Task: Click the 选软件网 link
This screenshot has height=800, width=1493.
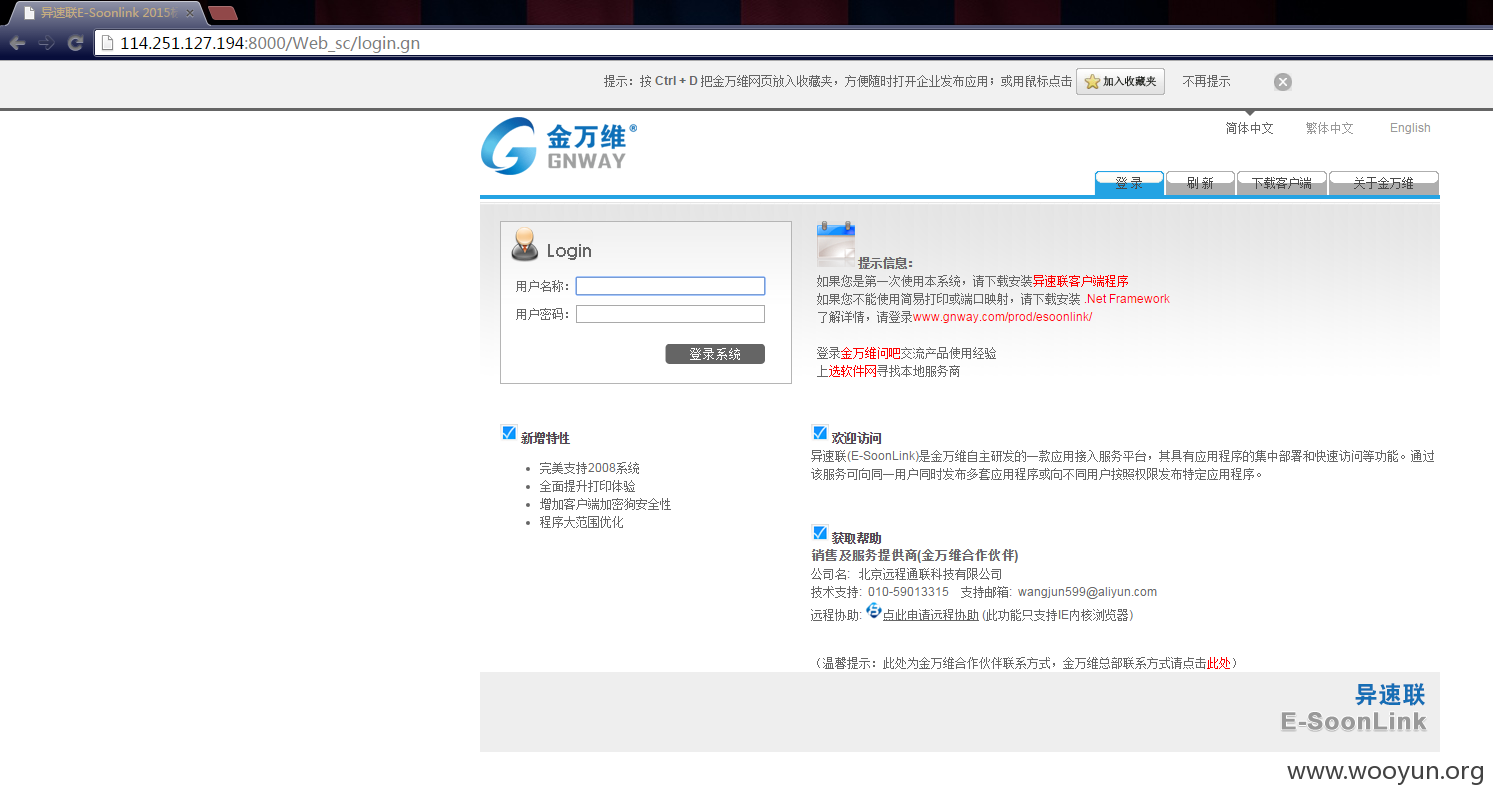Action: [x=852, y=371]
